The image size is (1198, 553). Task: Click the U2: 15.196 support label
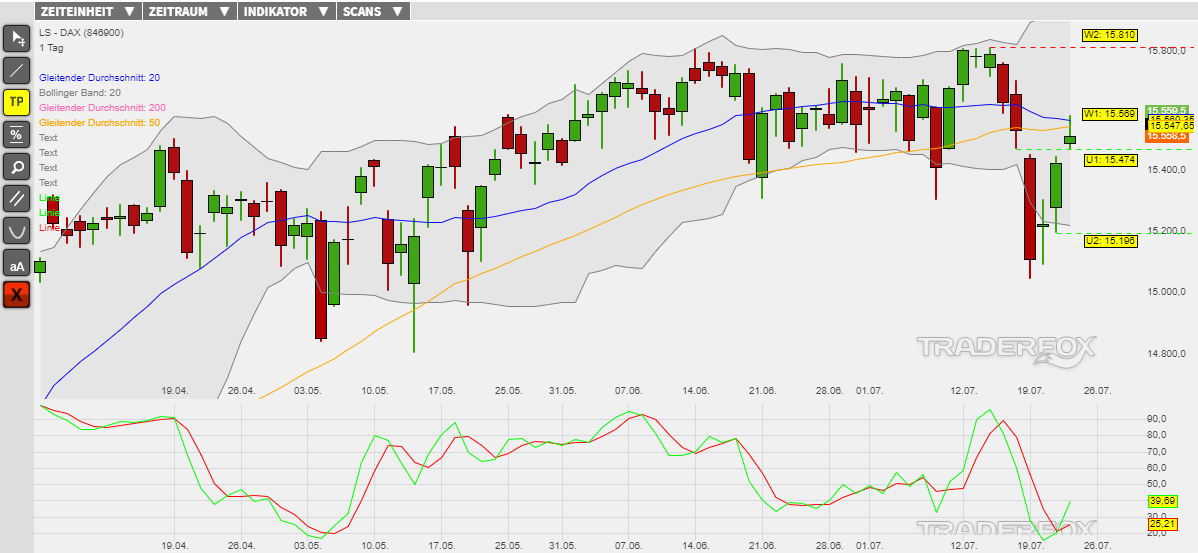click(1110, 241)
